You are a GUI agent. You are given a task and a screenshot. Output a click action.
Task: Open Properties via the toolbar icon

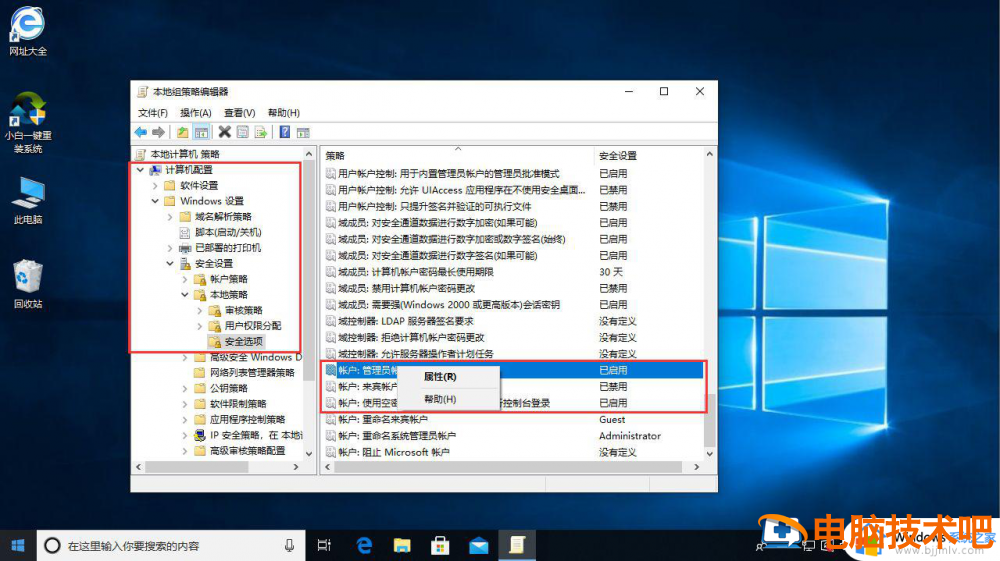[242, 132]
